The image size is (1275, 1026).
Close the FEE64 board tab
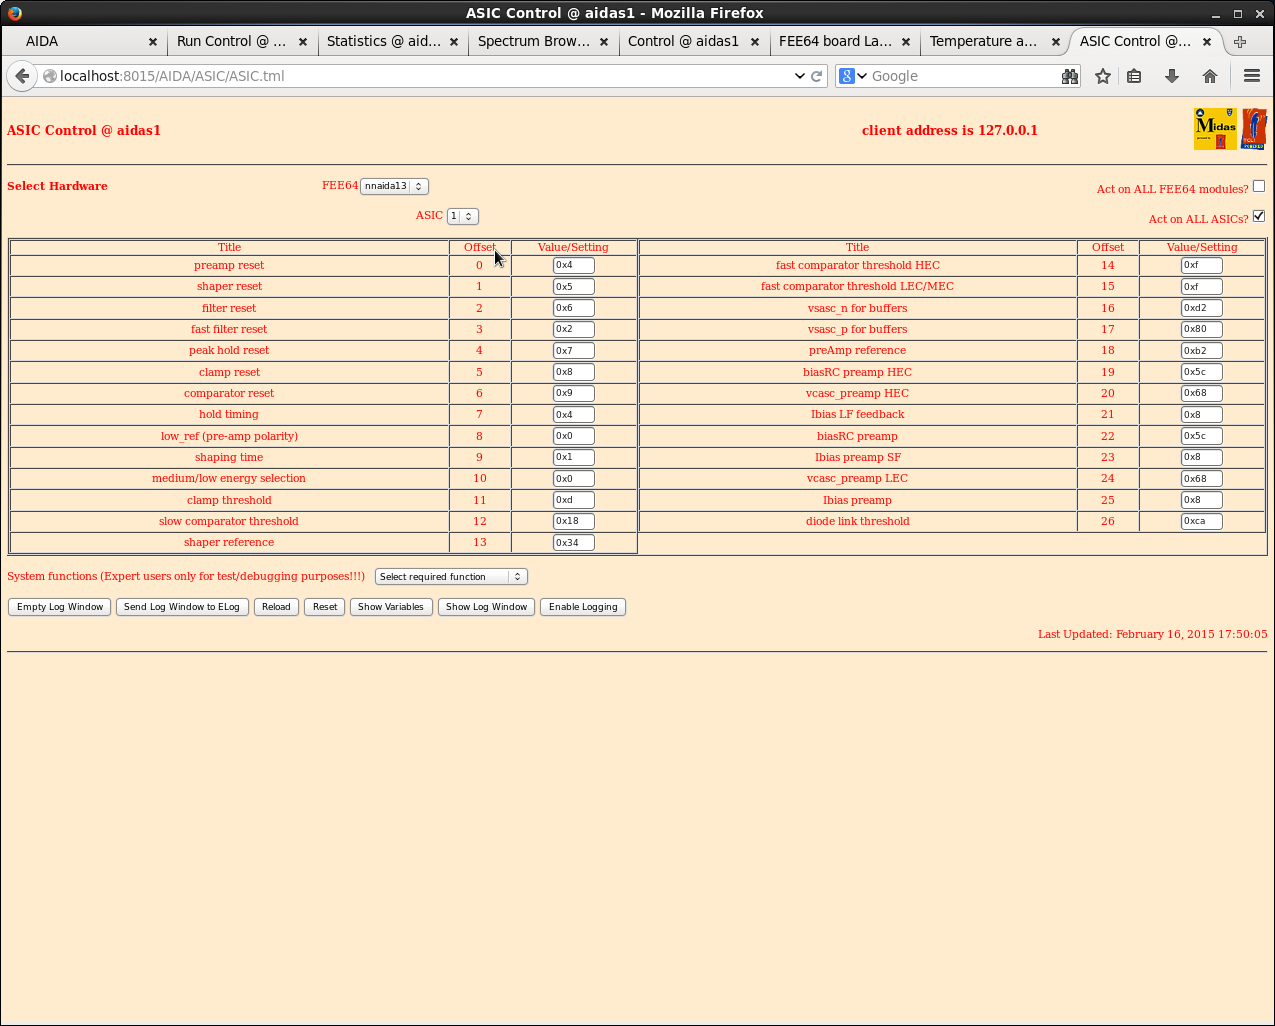click(x=906, y=42)
